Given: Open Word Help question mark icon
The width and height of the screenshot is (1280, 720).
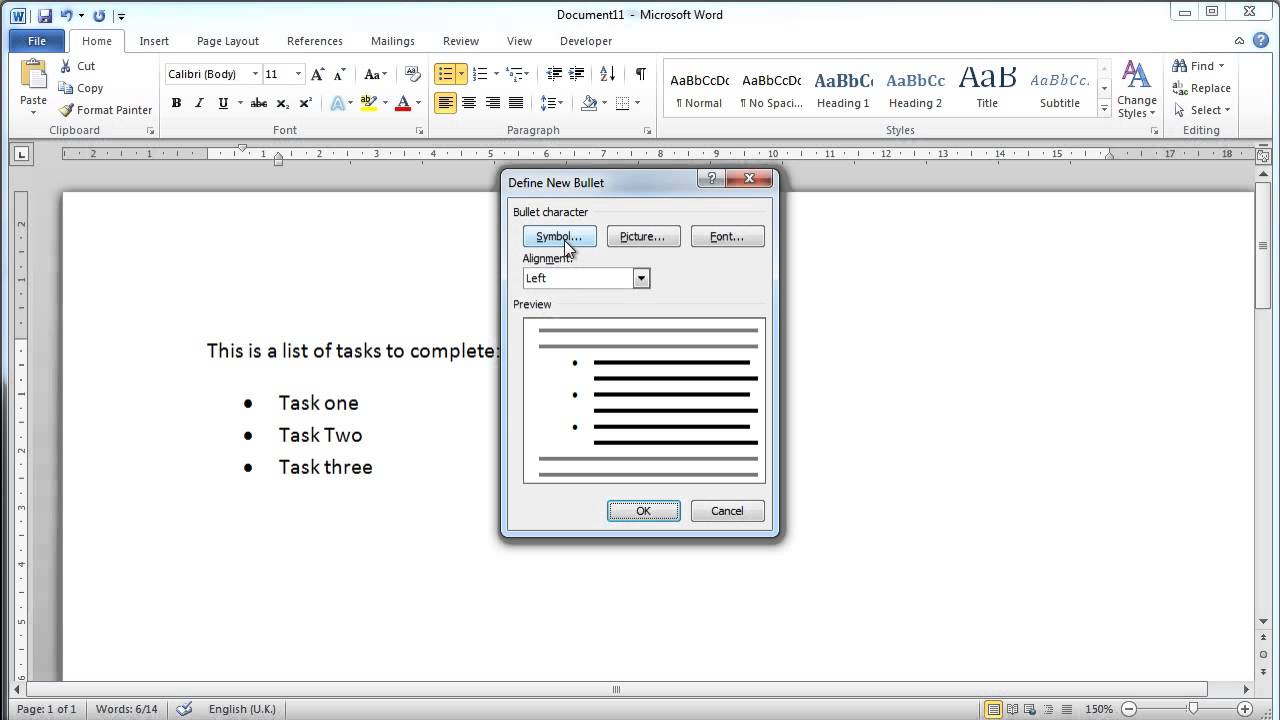Looking at the screenshot, I should pos(1261,41).
